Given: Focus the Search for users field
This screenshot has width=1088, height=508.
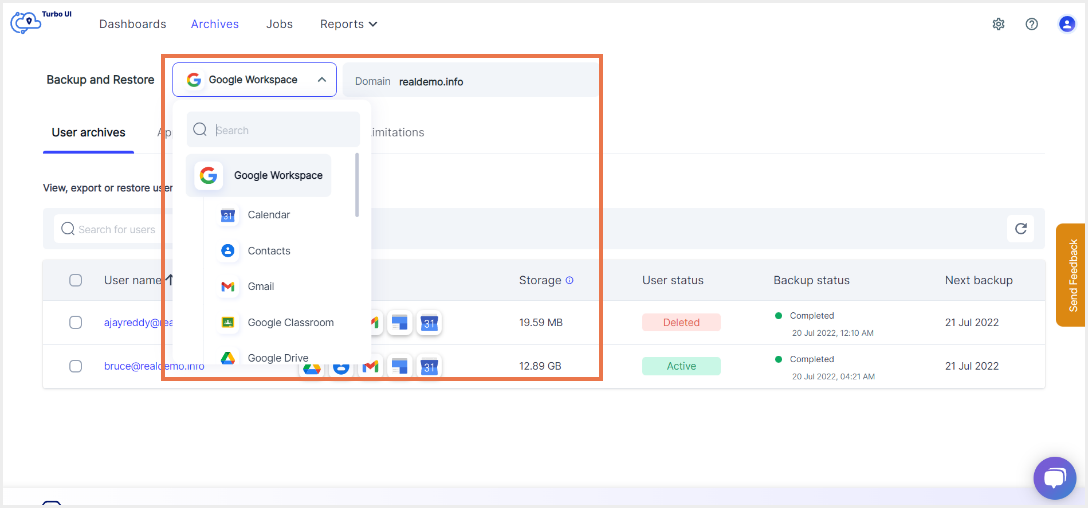Looking at the screenshot, I should coord(114,229).
